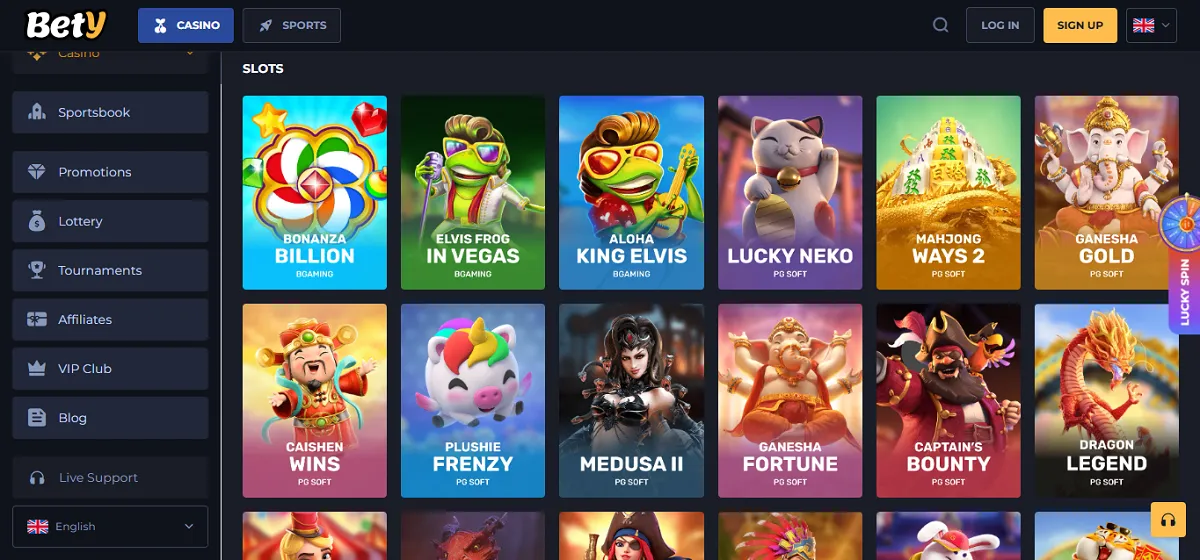Screen dimensions: 1200x560
Task: Click the Lottery money bag icon
Action: 37,221
